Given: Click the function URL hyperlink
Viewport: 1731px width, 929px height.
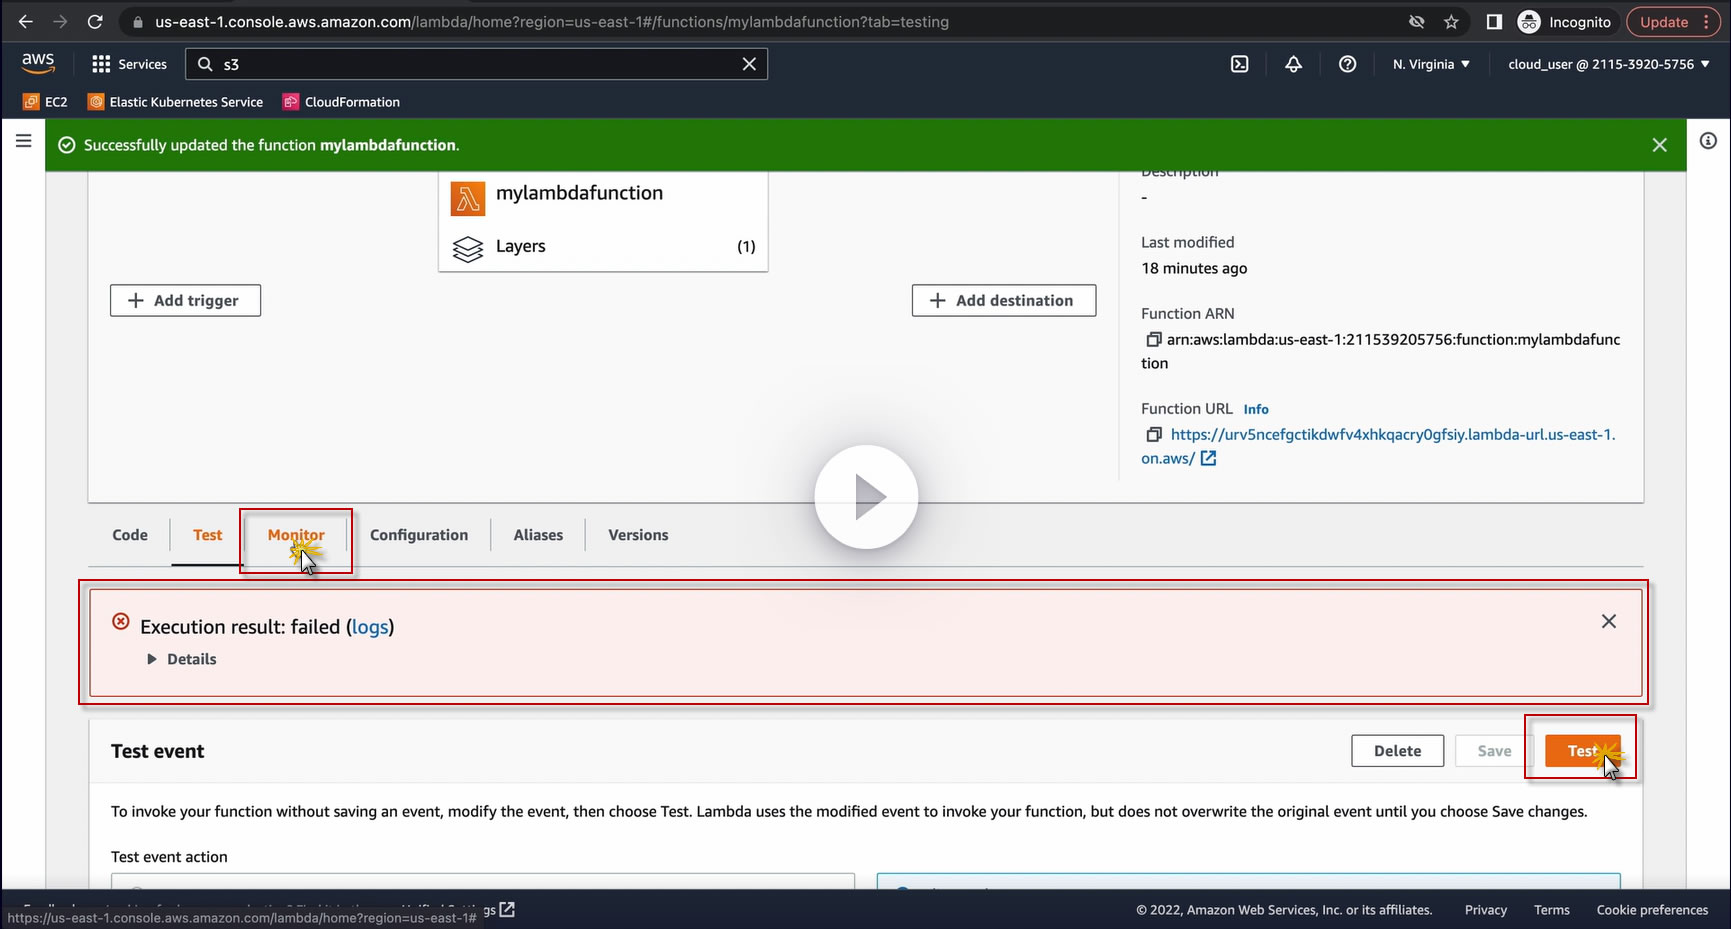Looking at the screenshot, I should click(x=1393, y=435).
